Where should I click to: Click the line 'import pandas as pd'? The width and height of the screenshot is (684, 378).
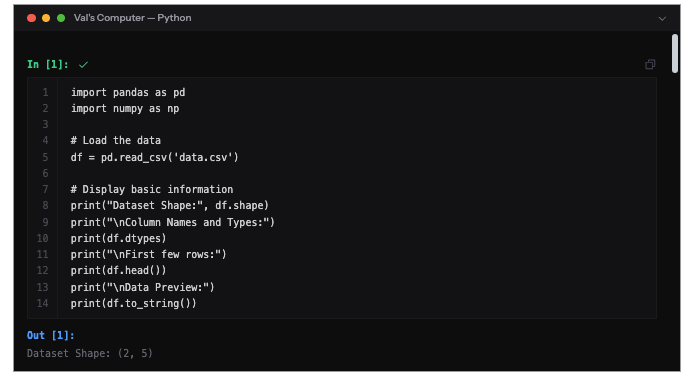128,92
